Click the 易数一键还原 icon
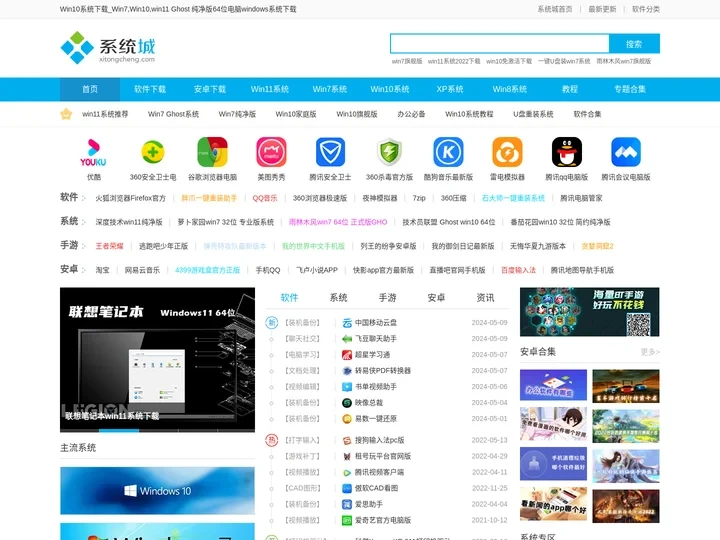This screenshot has width=720, height=540. (347, 419)
